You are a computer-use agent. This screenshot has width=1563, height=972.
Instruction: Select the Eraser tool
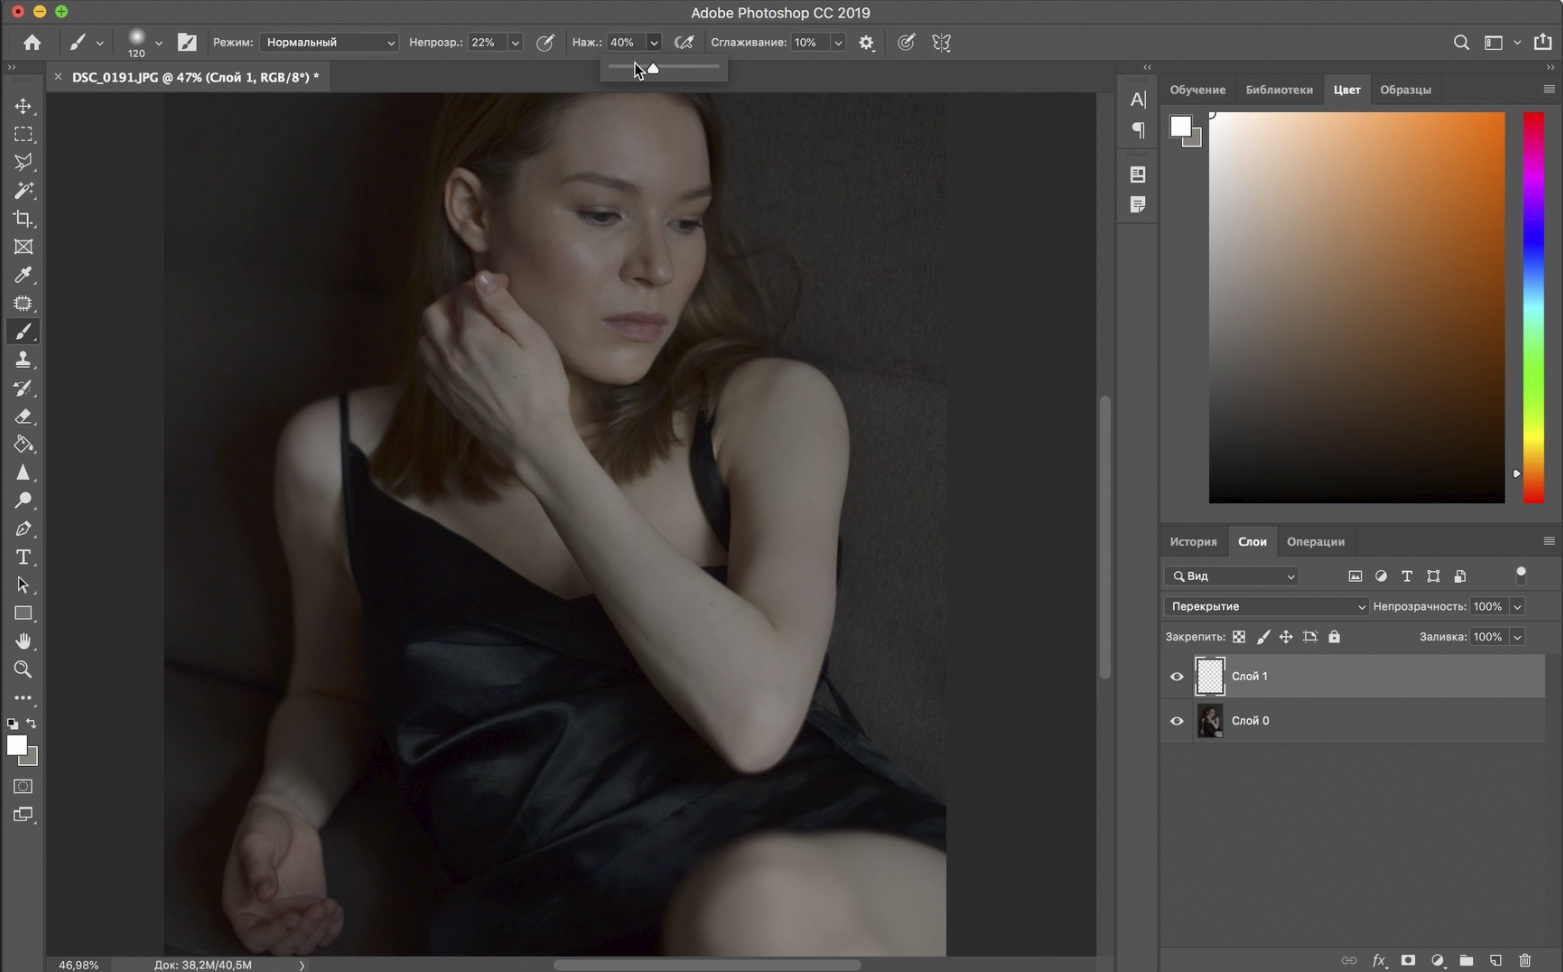23,416
